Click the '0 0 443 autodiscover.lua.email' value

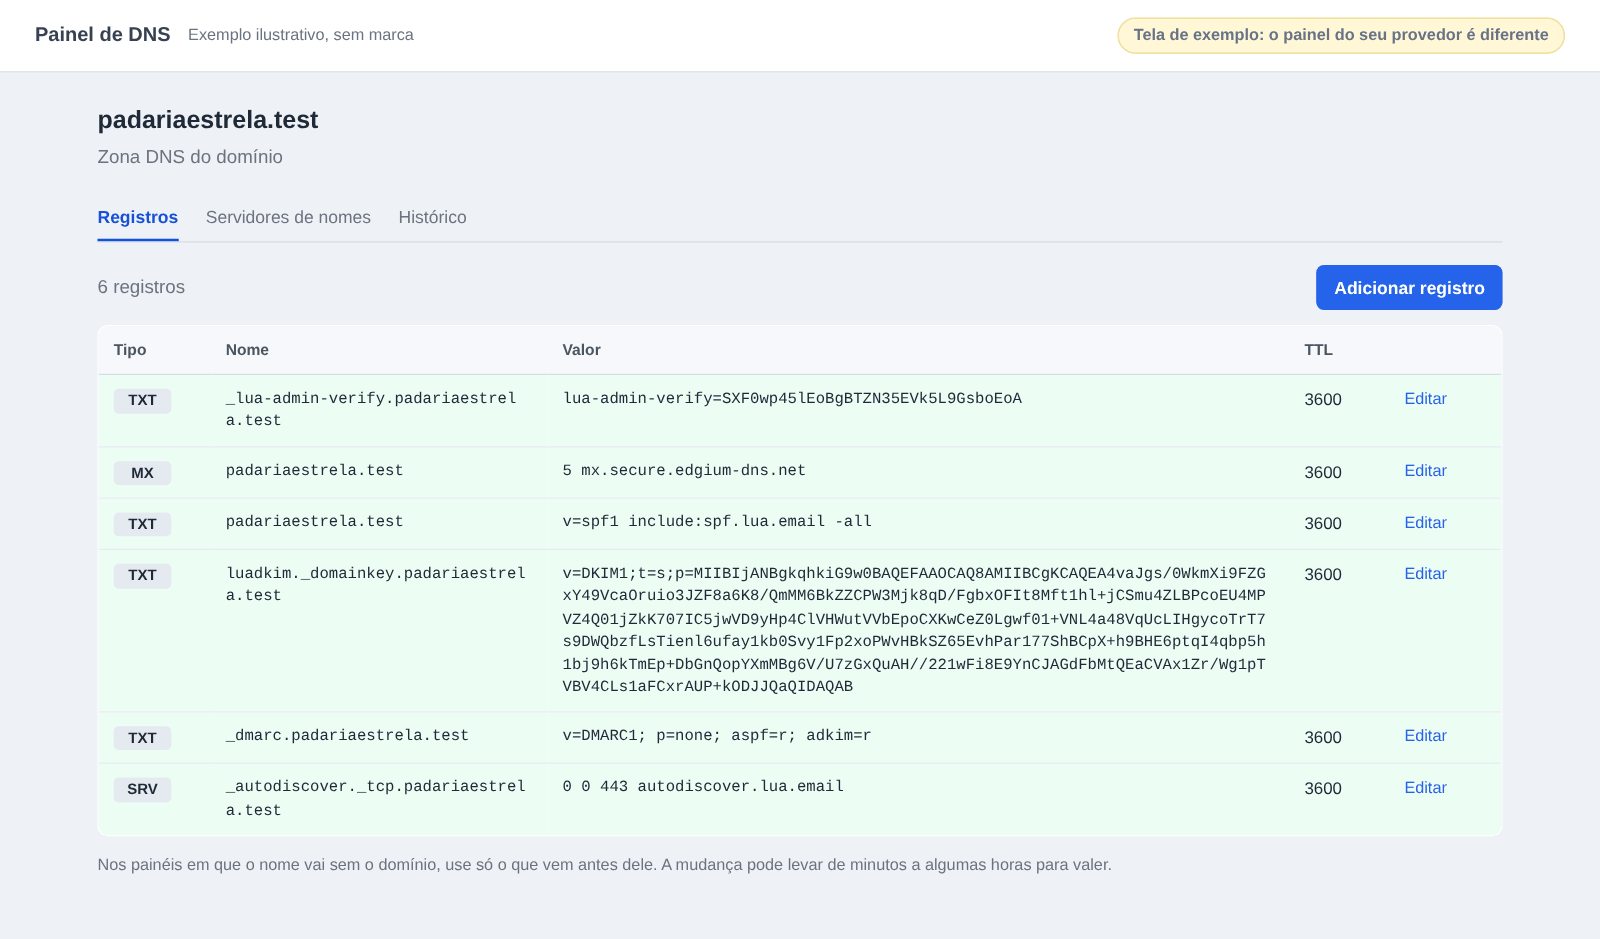pos(703,786)
